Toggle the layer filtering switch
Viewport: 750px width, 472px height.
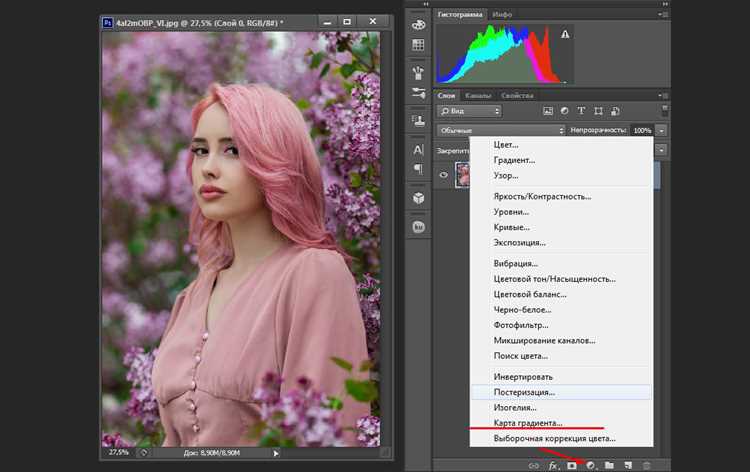pos(664,110)
